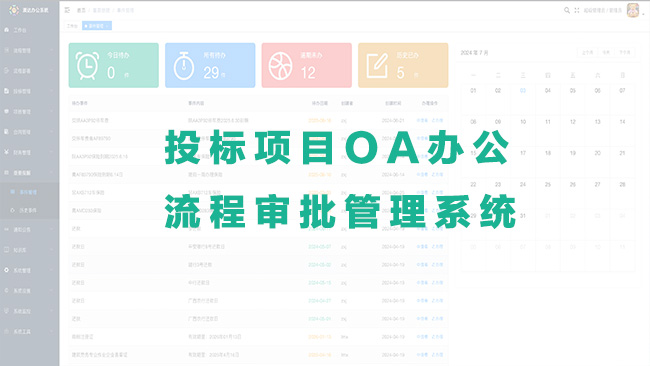Select date 14 in the calendar
The height and width of the screenshot is (366, 650).
pyautogui.click(x=622, y=122)
